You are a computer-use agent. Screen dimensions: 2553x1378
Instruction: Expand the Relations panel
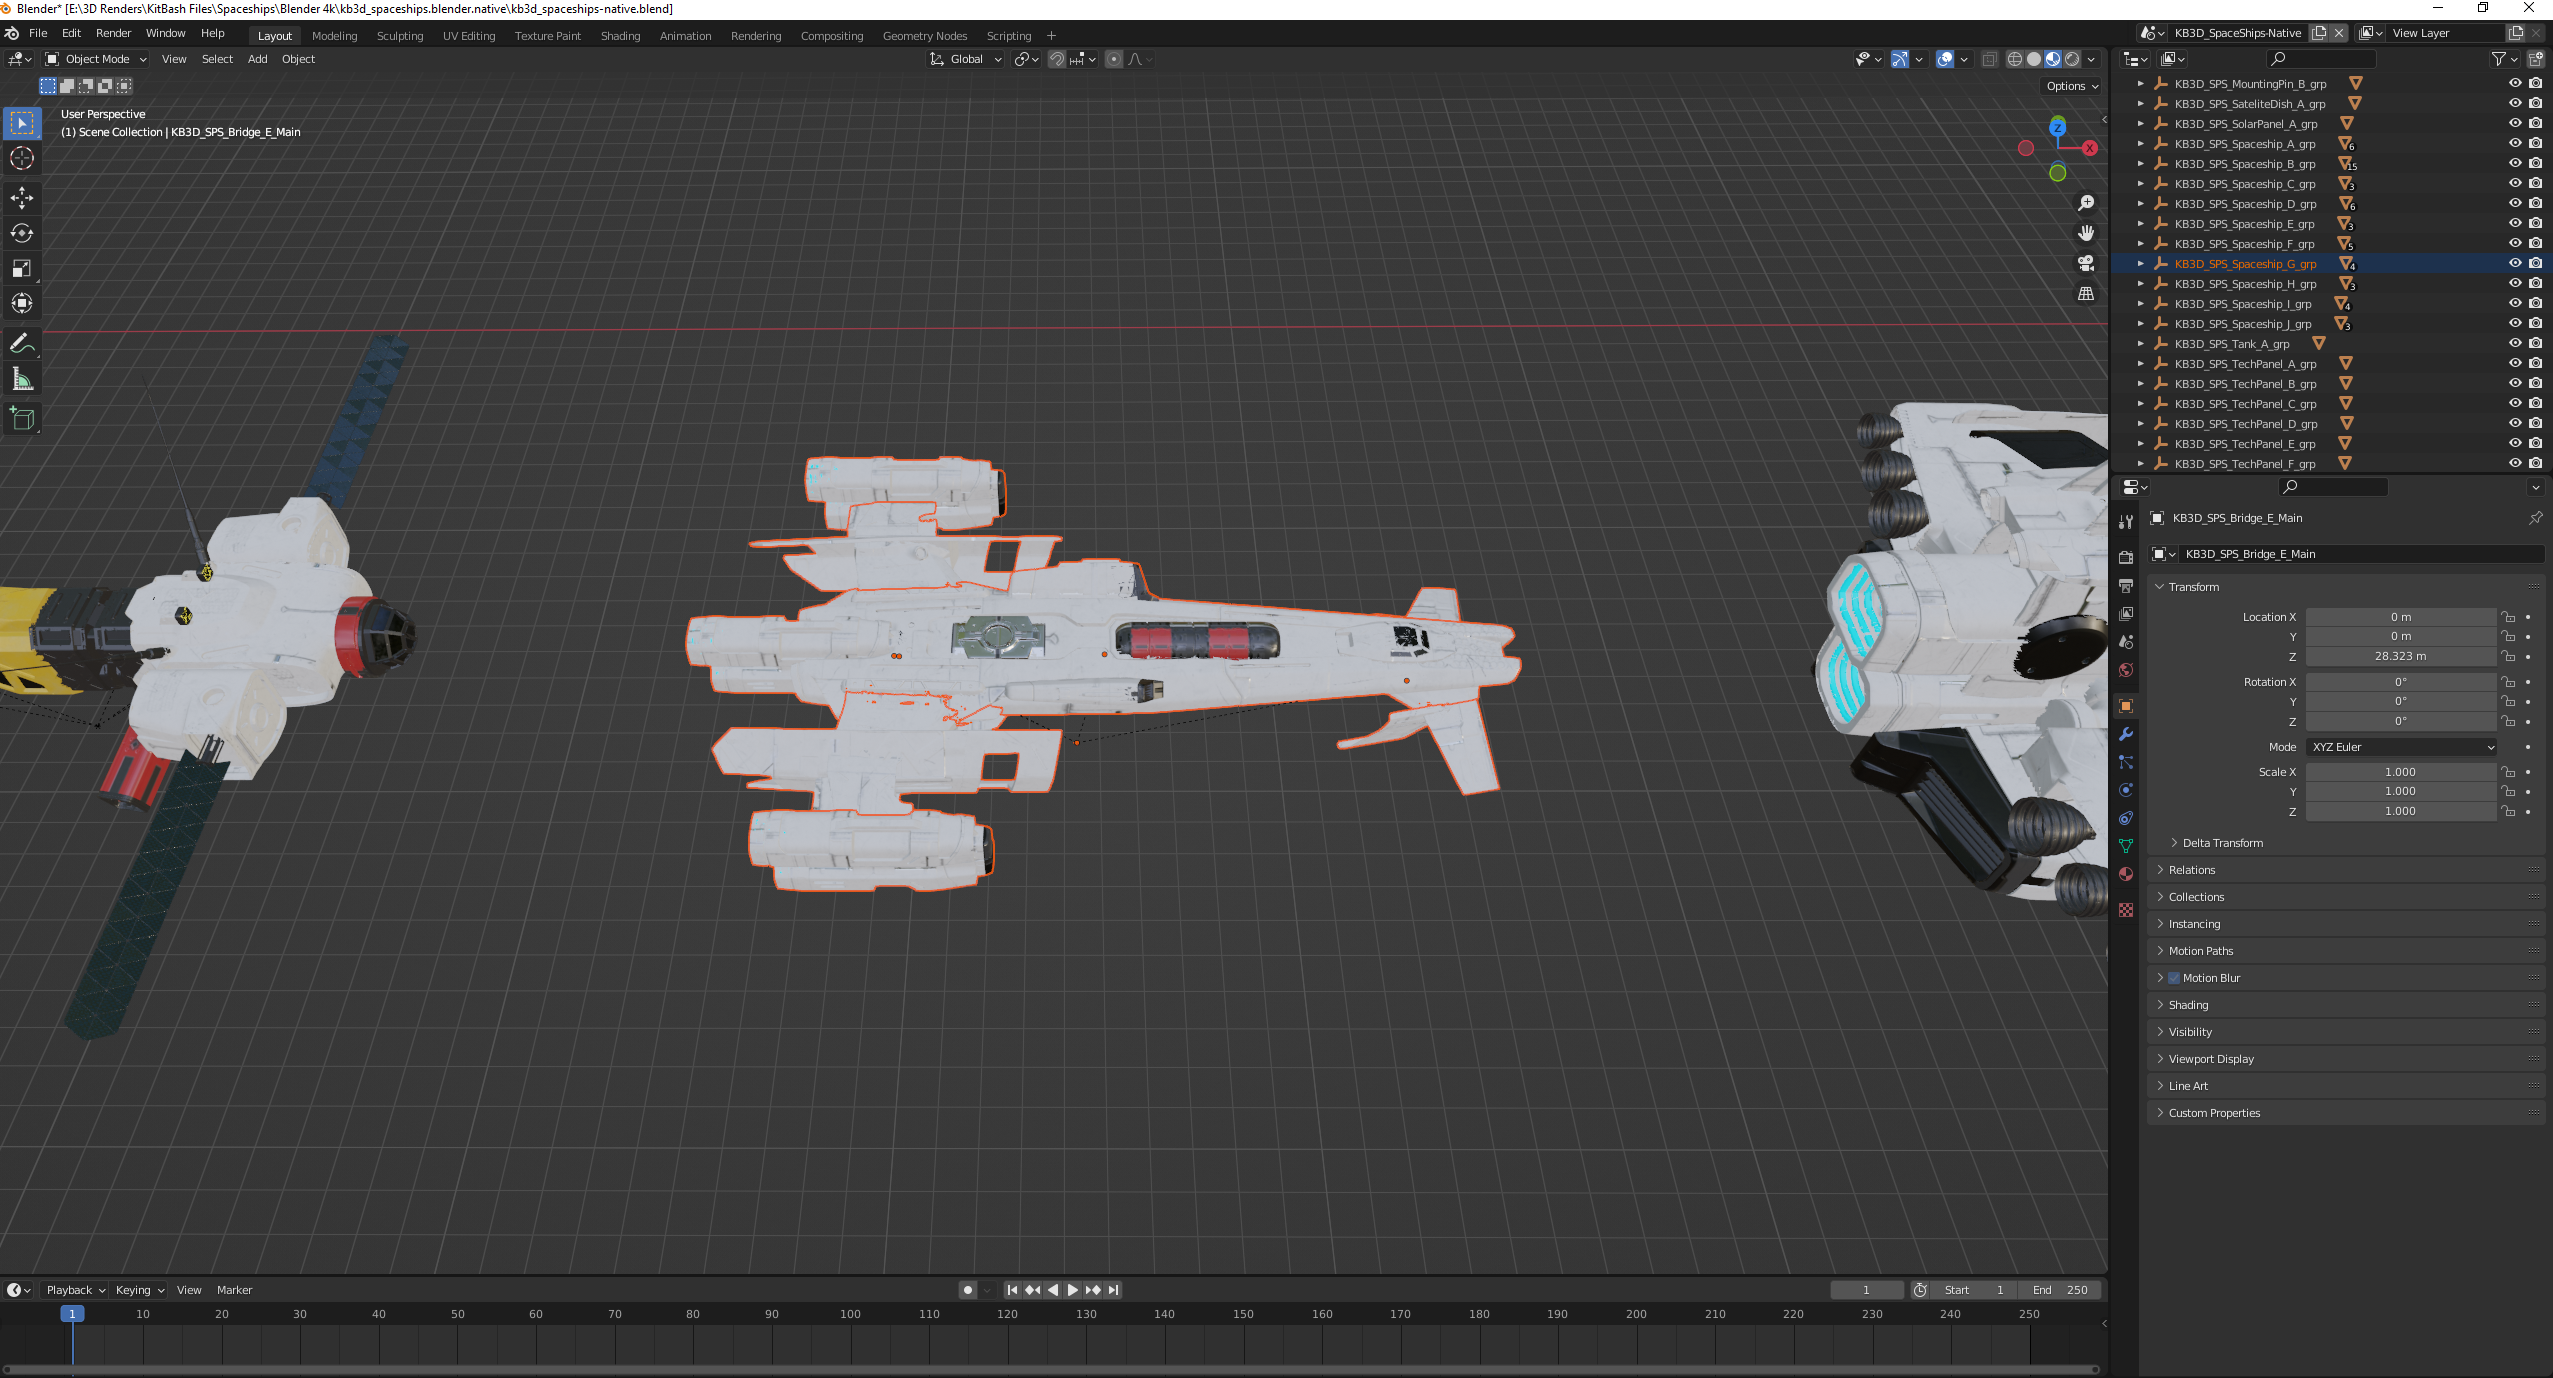[2191, 870]
